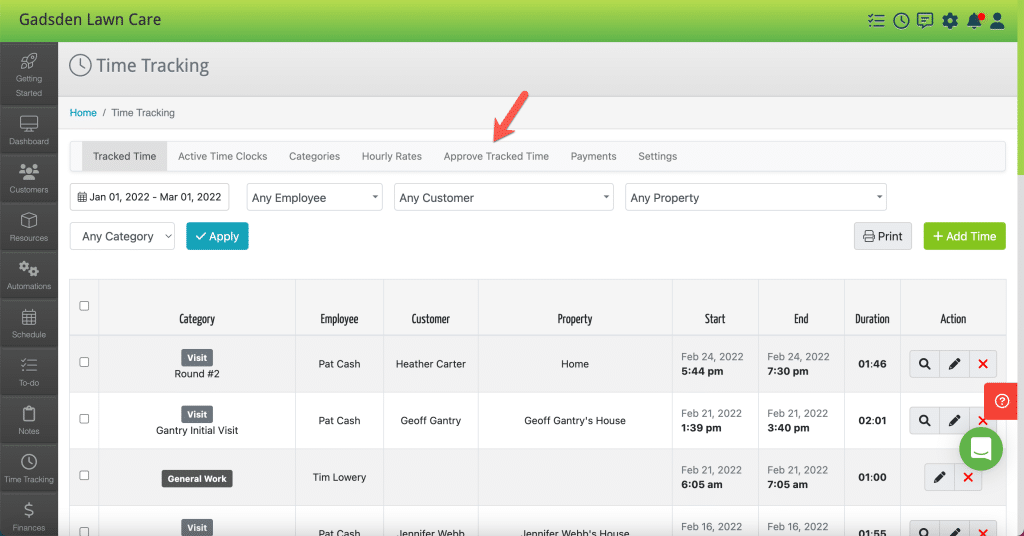The width and height of the screenshot is (1024, 536).
Task: Click the Heather Carter customer cell
Action: 431,364
